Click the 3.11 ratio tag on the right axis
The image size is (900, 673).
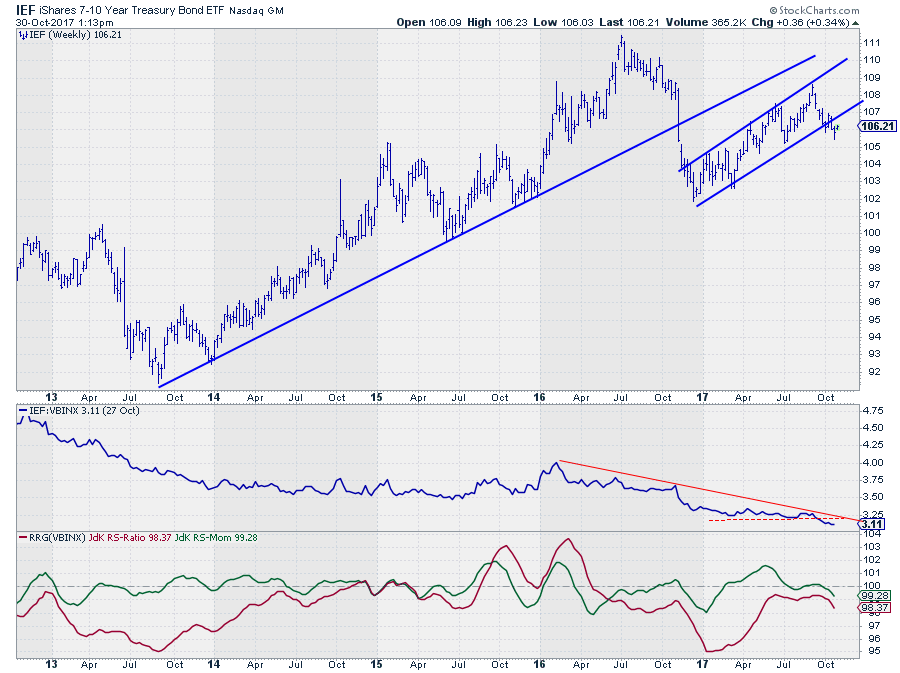click(x=872, y=524)
